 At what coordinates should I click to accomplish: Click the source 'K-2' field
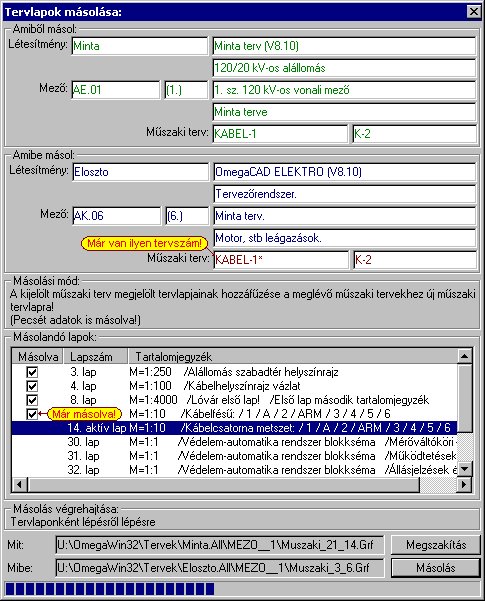tap(414, 134)
